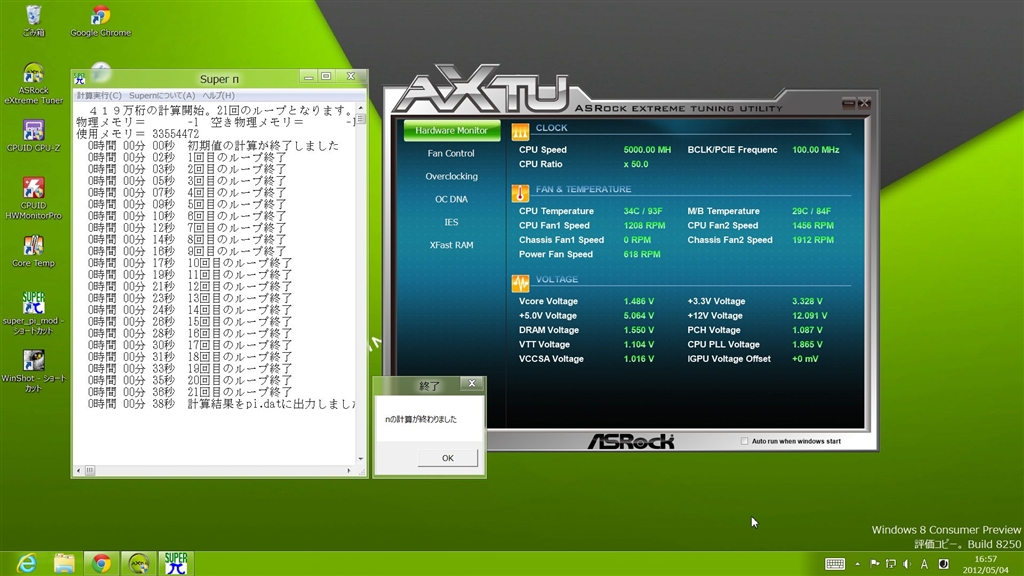Enable Auto run when windows start
Viewport: 1024px width, 576px height.
745,441
